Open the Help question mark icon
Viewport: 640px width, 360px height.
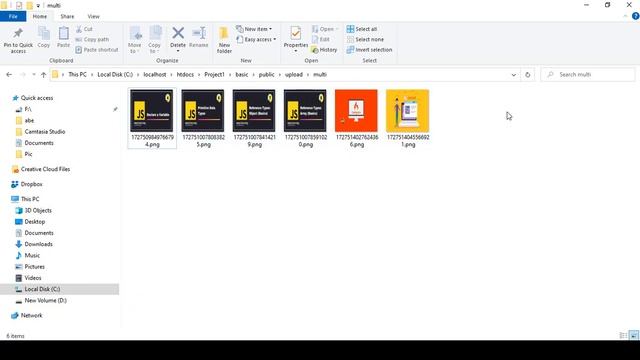tap(636, 16)
